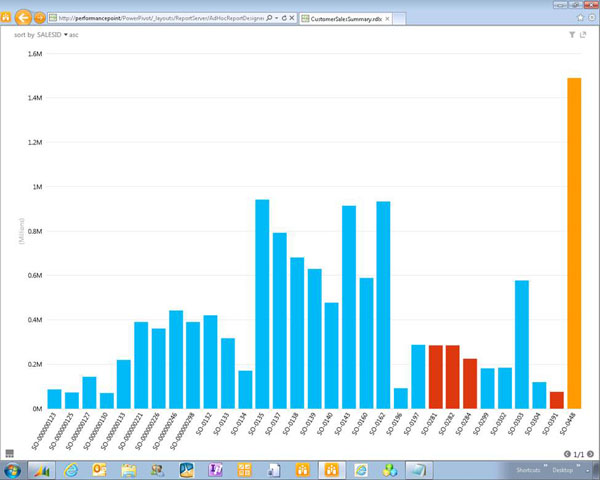600x480 pixels.
Task: Open the Dynamics chart-logo taskbar icon
Action: (42, 470)
